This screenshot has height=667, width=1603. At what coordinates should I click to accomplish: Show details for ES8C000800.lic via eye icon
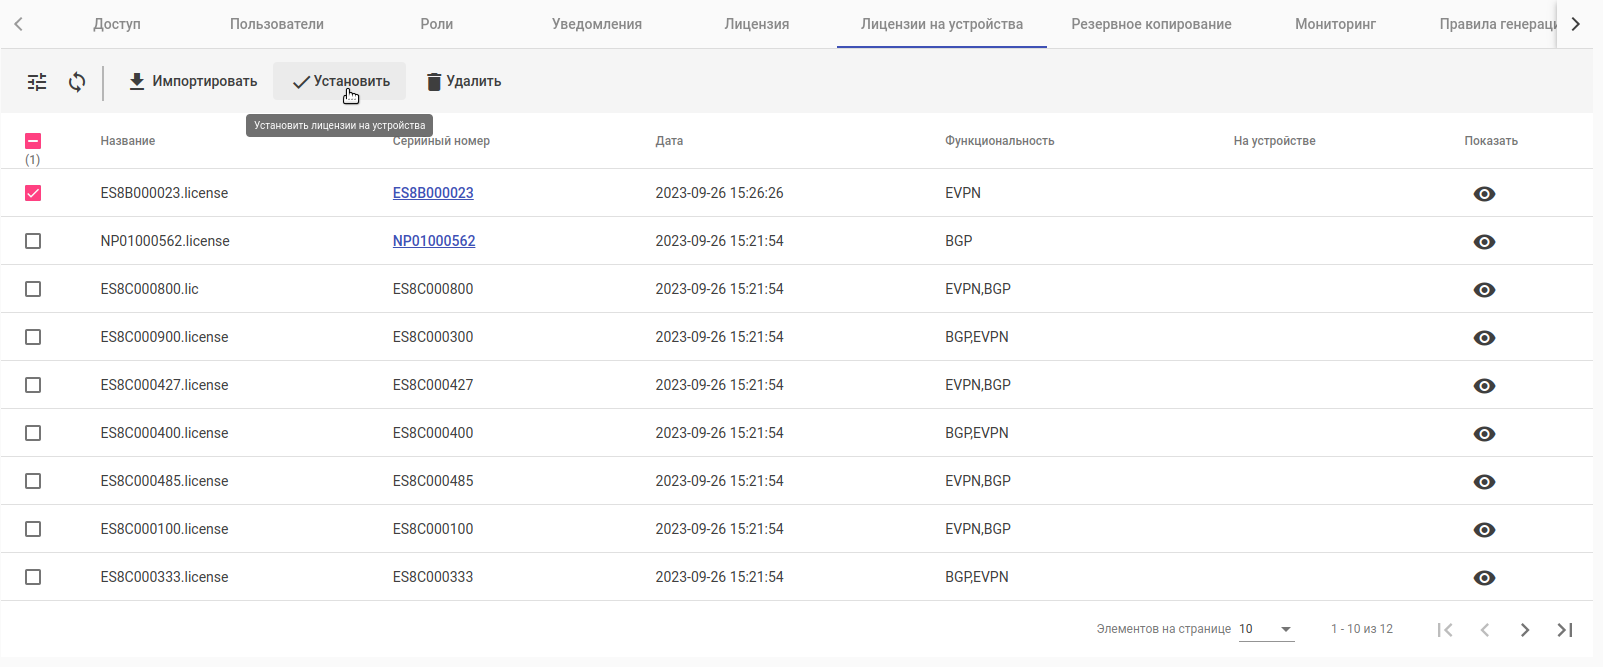[x=1484, y=290]
